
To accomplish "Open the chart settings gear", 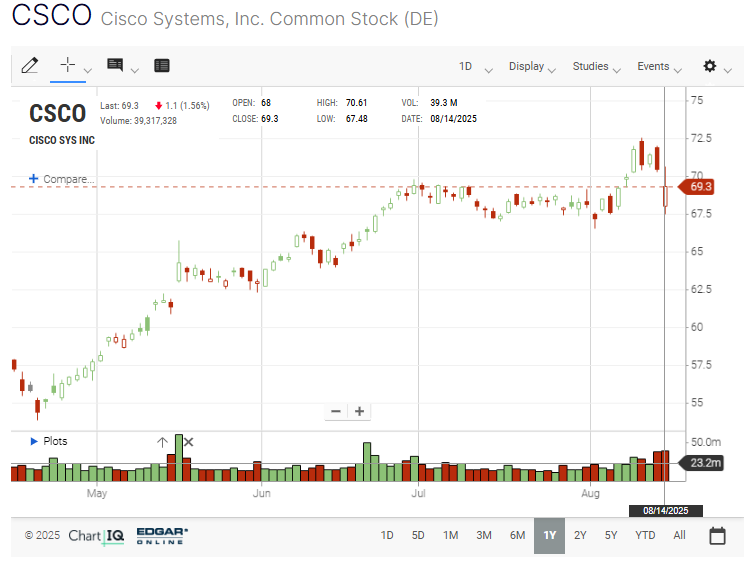I will tap(710, 66).
